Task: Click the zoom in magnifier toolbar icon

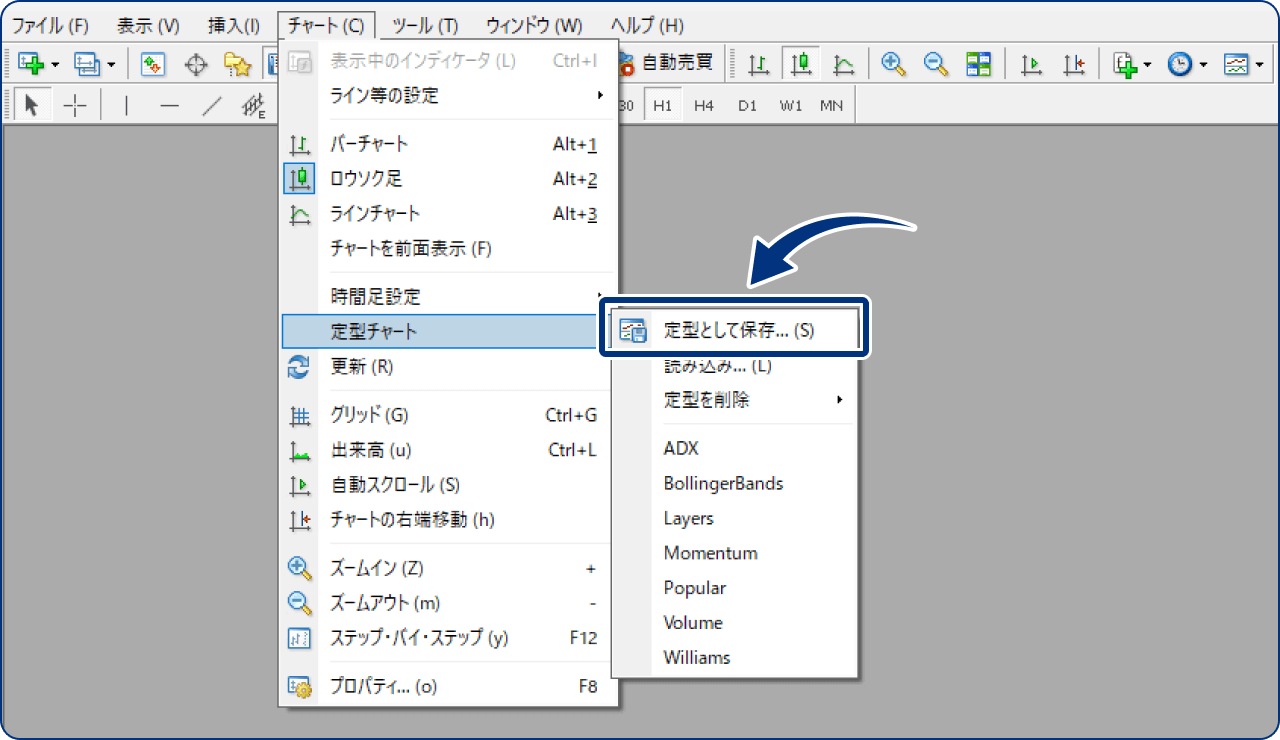Action: click(893, 64)
